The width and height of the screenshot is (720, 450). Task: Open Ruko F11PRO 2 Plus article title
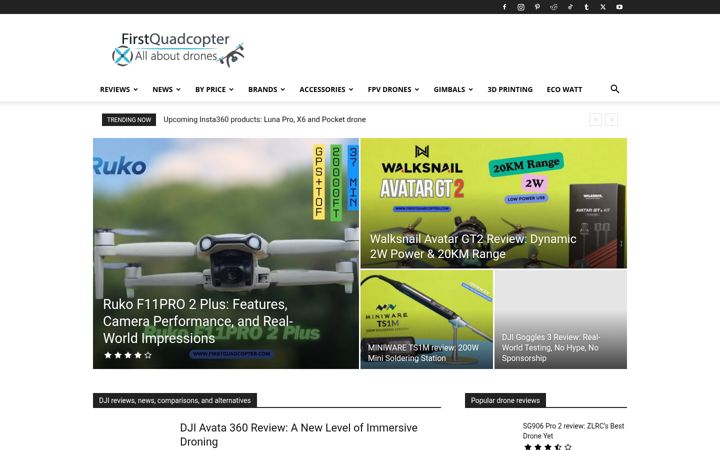[197, 321]
